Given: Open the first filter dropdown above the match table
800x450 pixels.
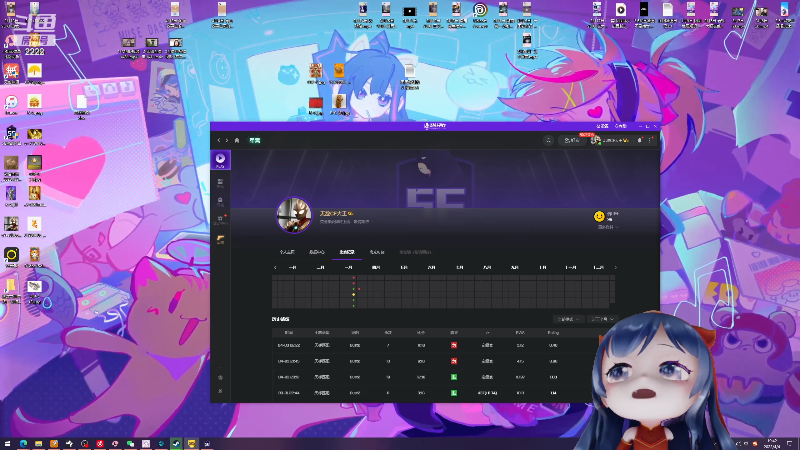Looking at the screenshot, I should pyautogui.click(x=568, y=319).
